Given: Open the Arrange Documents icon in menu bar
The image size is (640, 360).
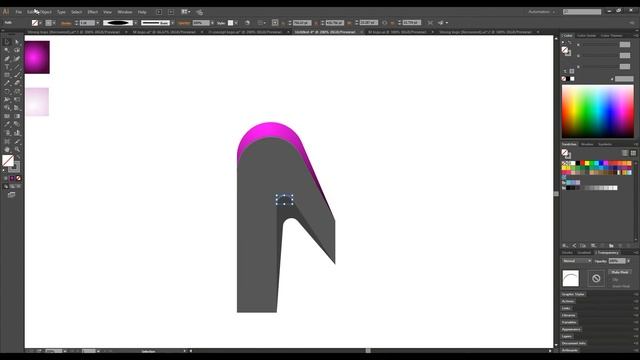Looking at the screenshot, I should point(186,12).
